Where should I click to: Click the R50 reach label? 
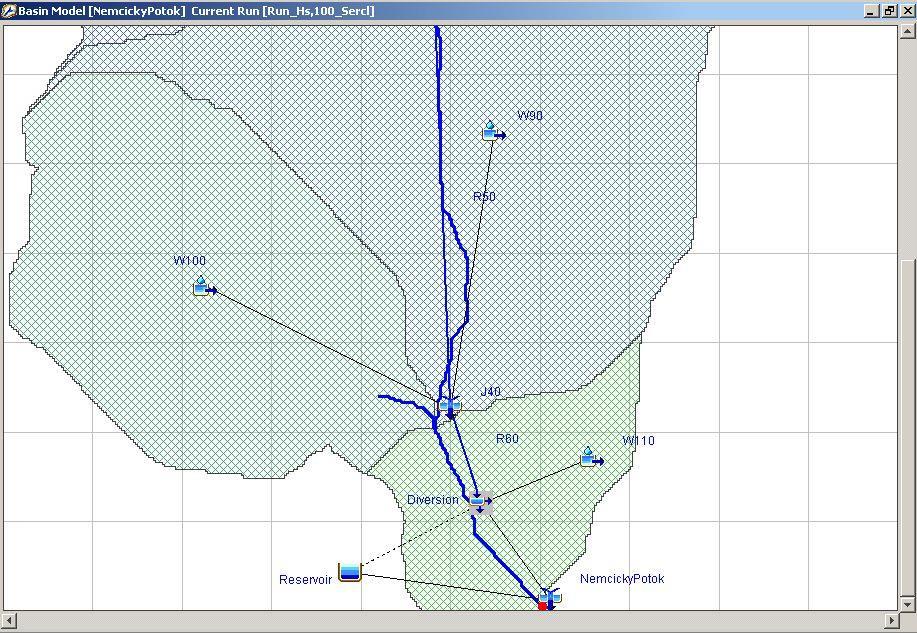coord(484,197)
